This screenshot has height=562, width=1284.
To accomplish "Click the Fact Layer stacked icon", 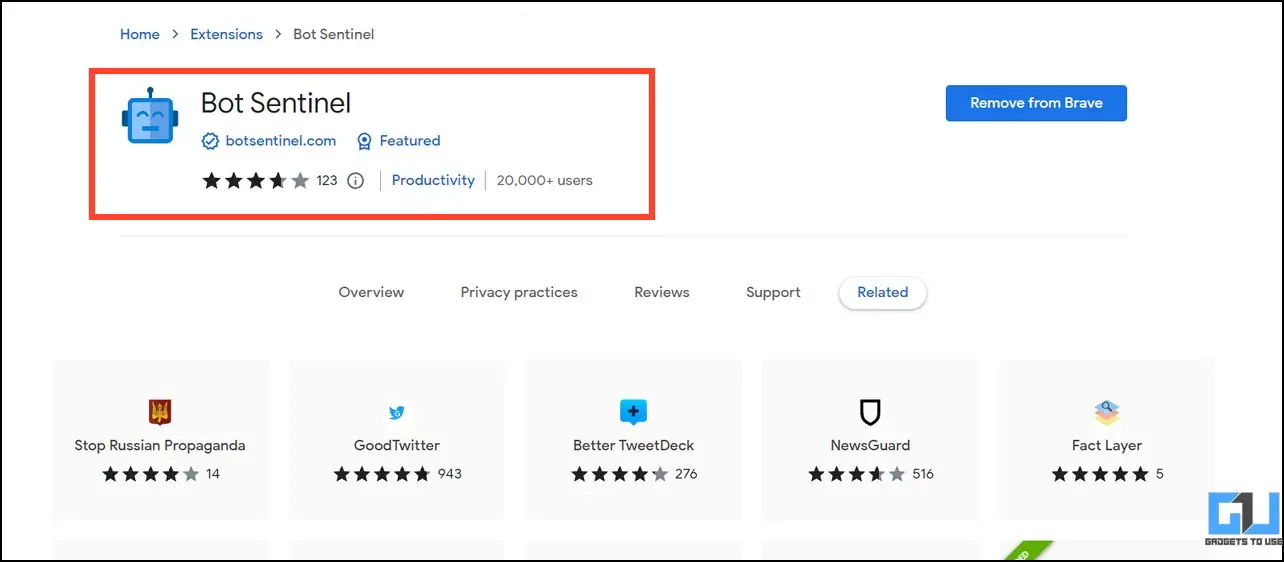I will (1106, 412).
